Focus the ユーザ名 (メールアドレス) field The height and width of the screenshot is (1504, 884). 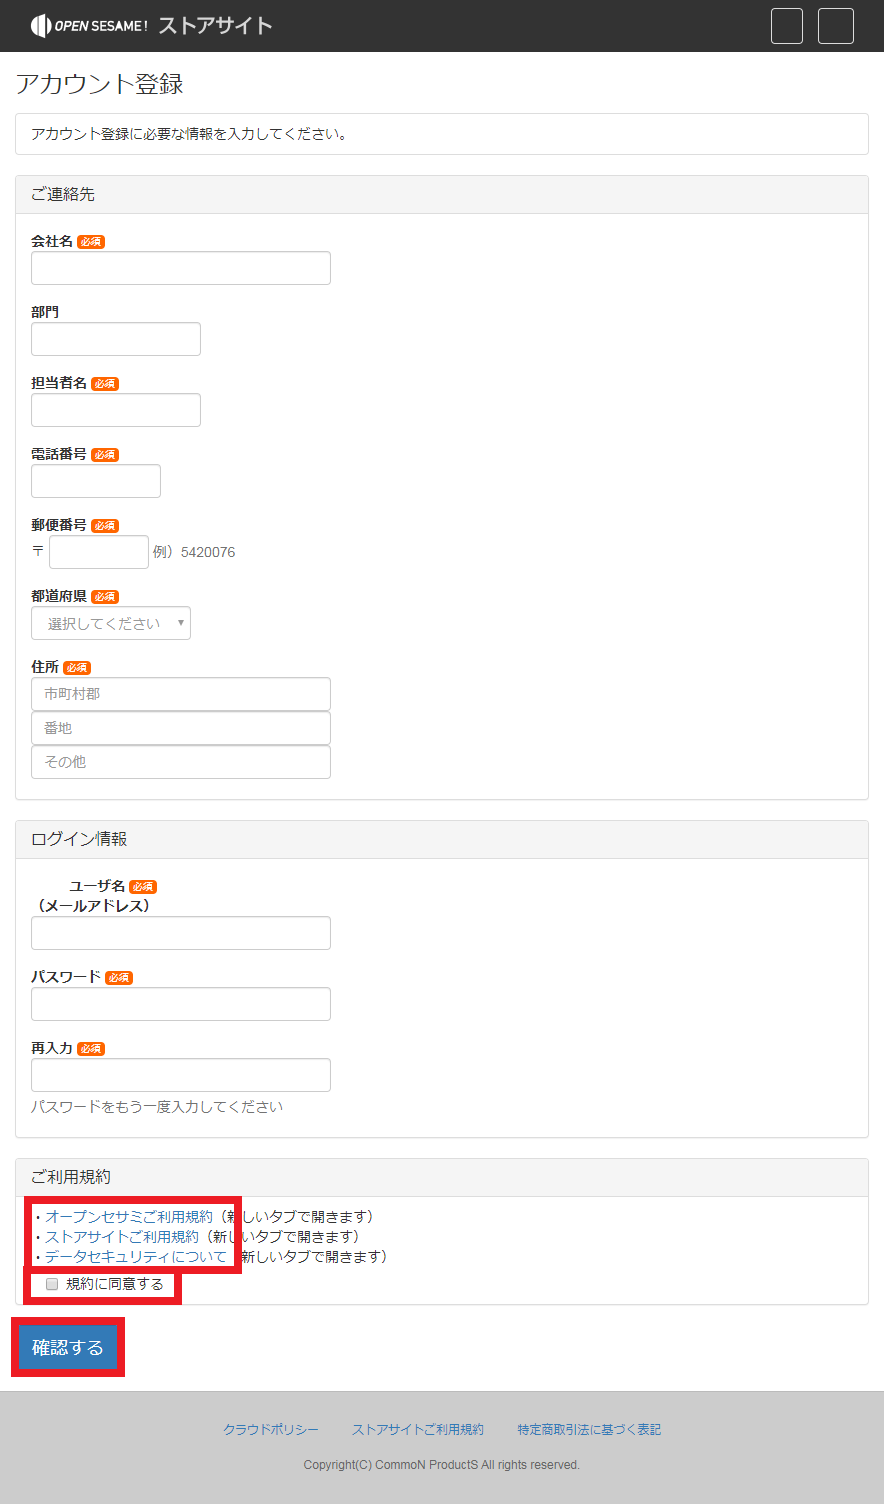(x=181, y=933)
